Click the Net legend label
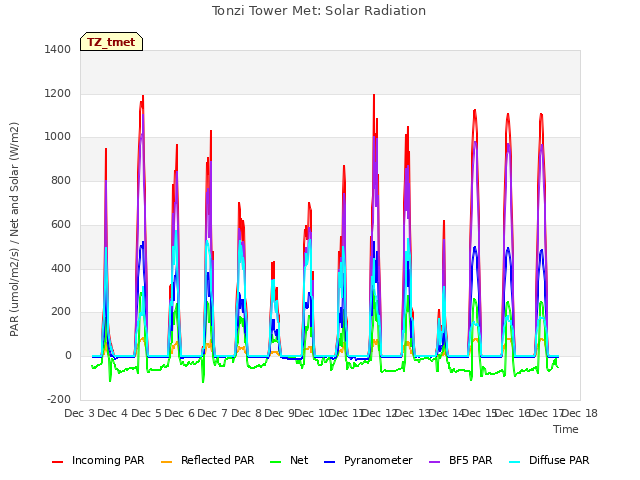 point(299,460)
